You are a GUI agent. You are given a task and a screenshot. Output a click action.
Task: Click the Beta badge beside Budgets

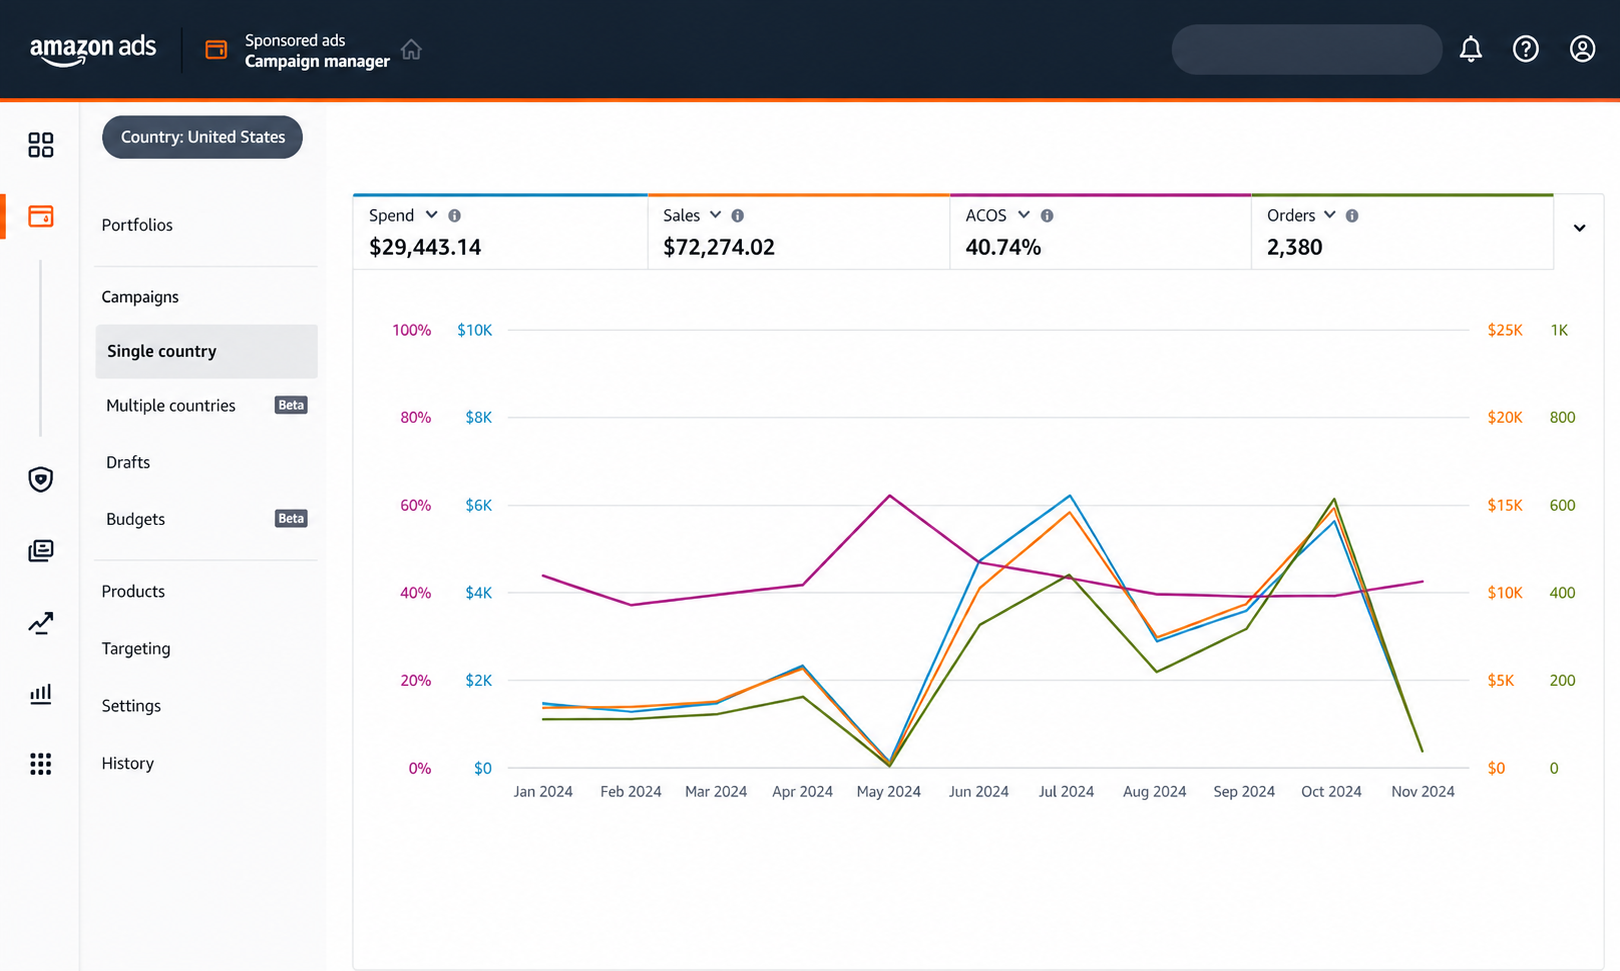[291, 518]
